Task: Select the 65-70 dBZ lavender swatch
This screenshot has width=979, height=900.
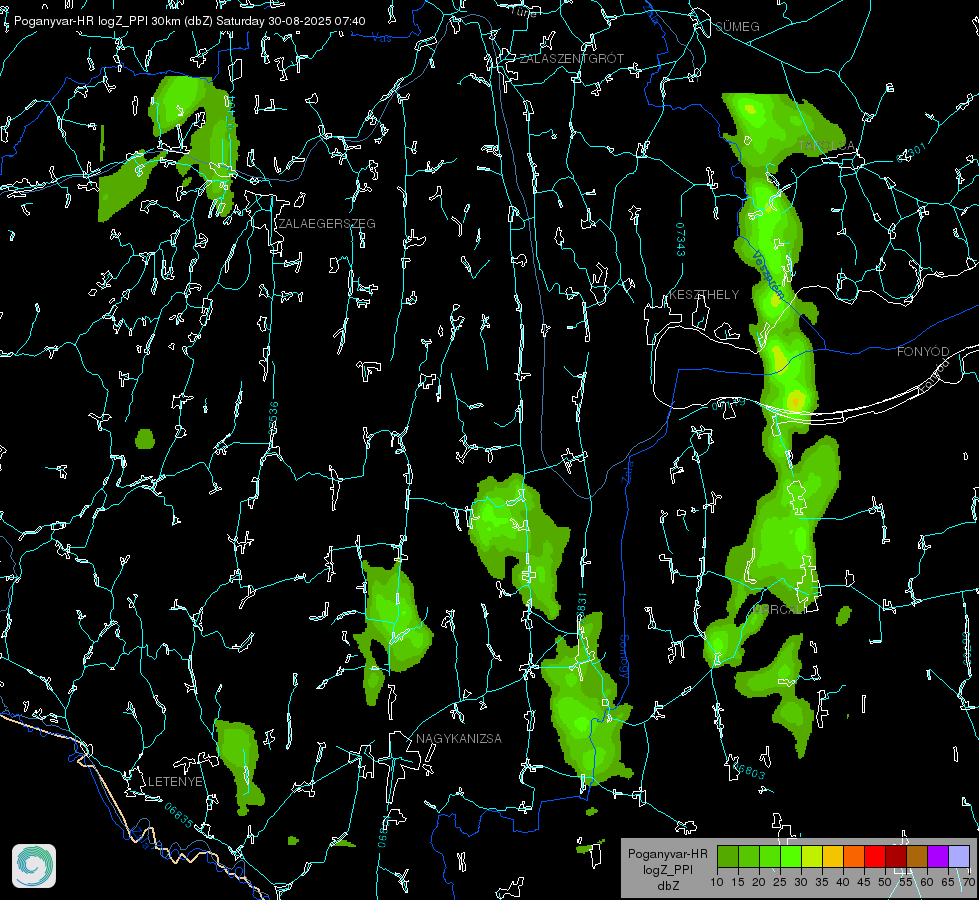Action: pos(958,856)
